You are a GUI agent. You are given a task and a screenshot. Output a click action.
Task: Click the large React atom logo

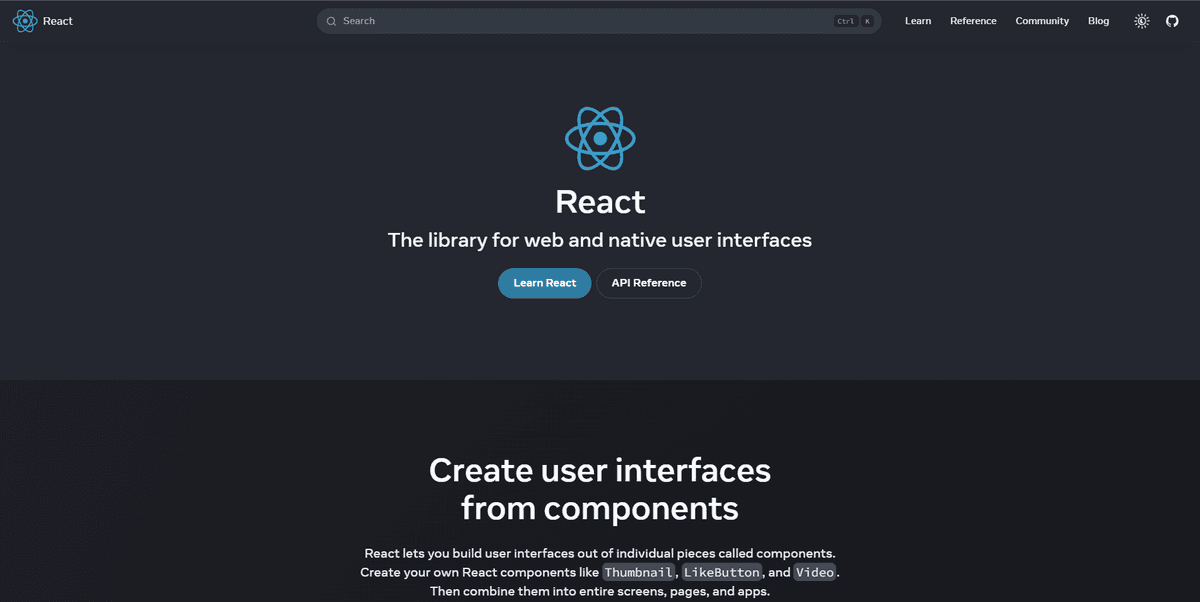[x=600, y=138]
